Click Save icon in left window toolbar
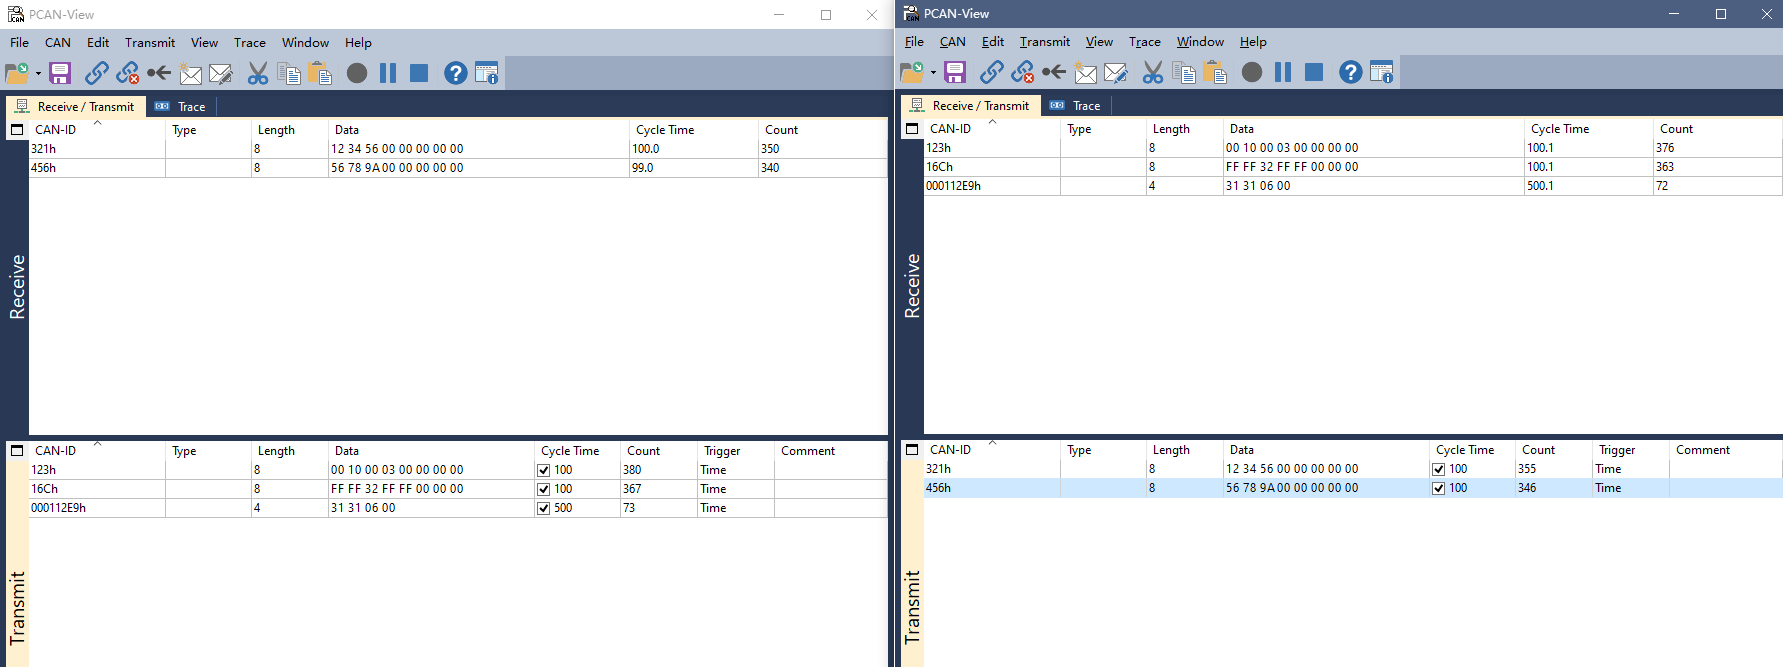The image size is (1783, 667). tap(60, 73)
